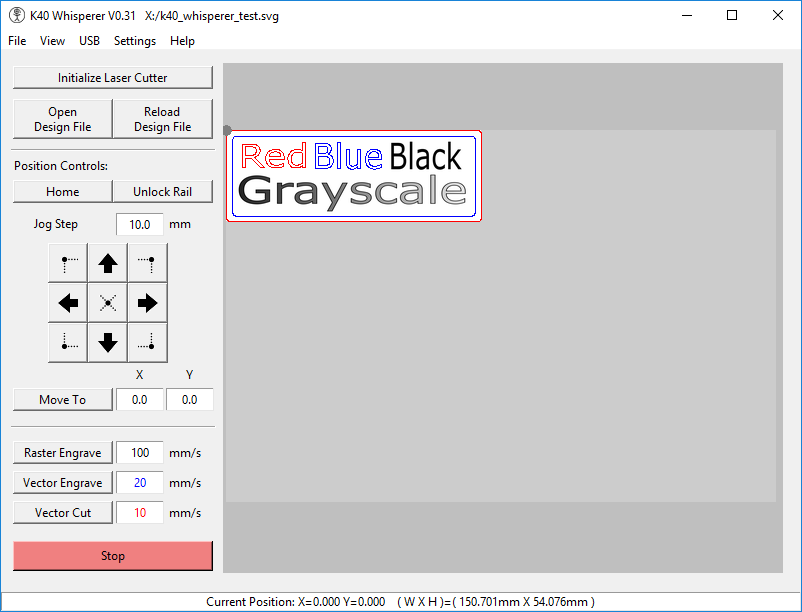Open the Settings menu

pyautogui.click(x=135, y=41)
